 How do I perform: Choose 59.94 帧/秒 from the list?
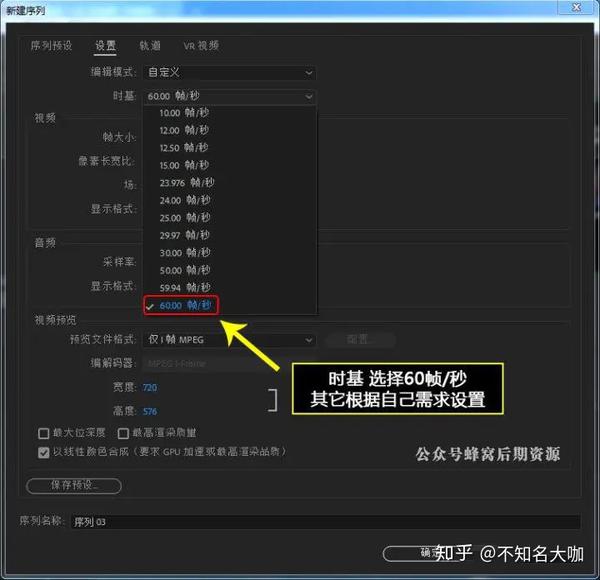(230, 288)
